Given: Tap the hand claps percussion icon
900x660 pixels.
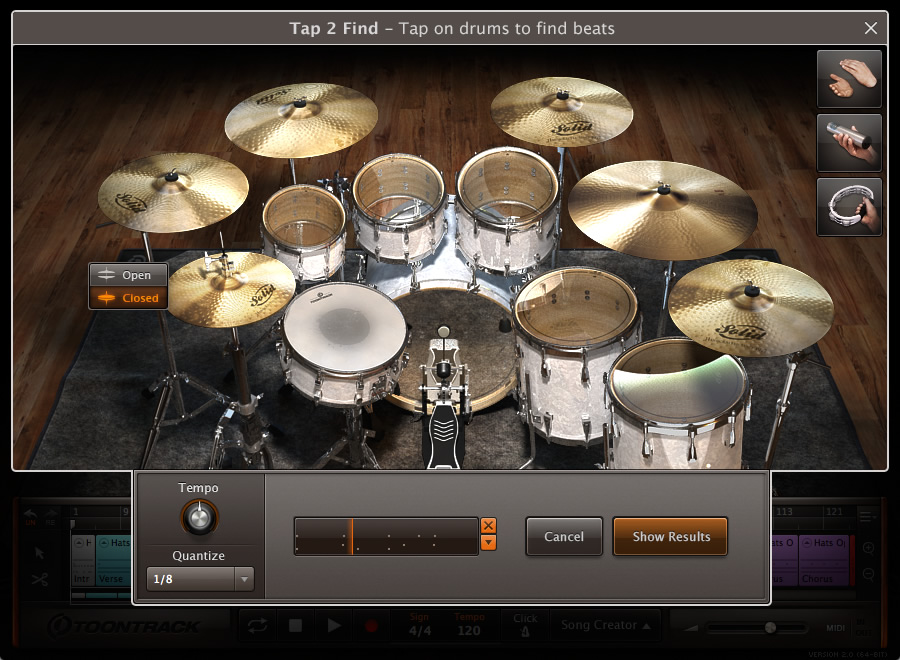Looking at the screenshot, I should point(849,79).
